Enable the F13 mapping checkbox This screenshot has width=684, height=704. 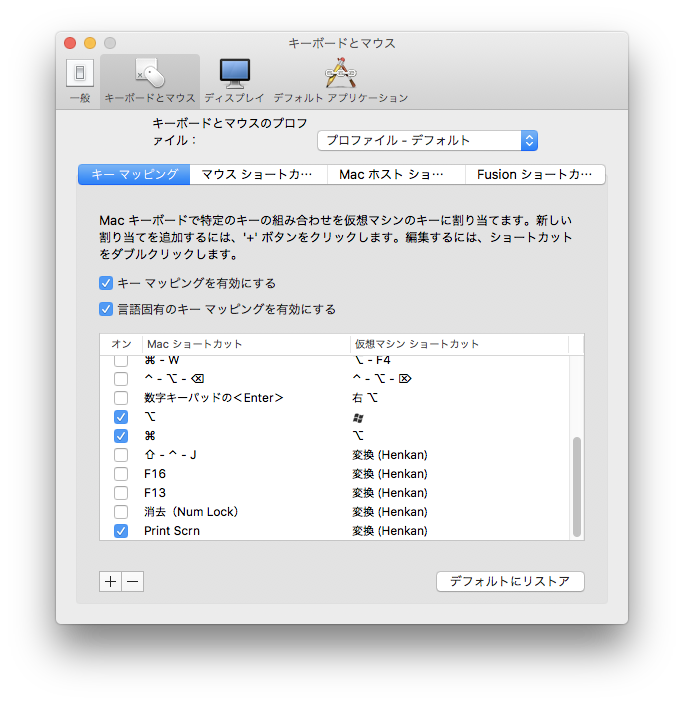(121, 493)
